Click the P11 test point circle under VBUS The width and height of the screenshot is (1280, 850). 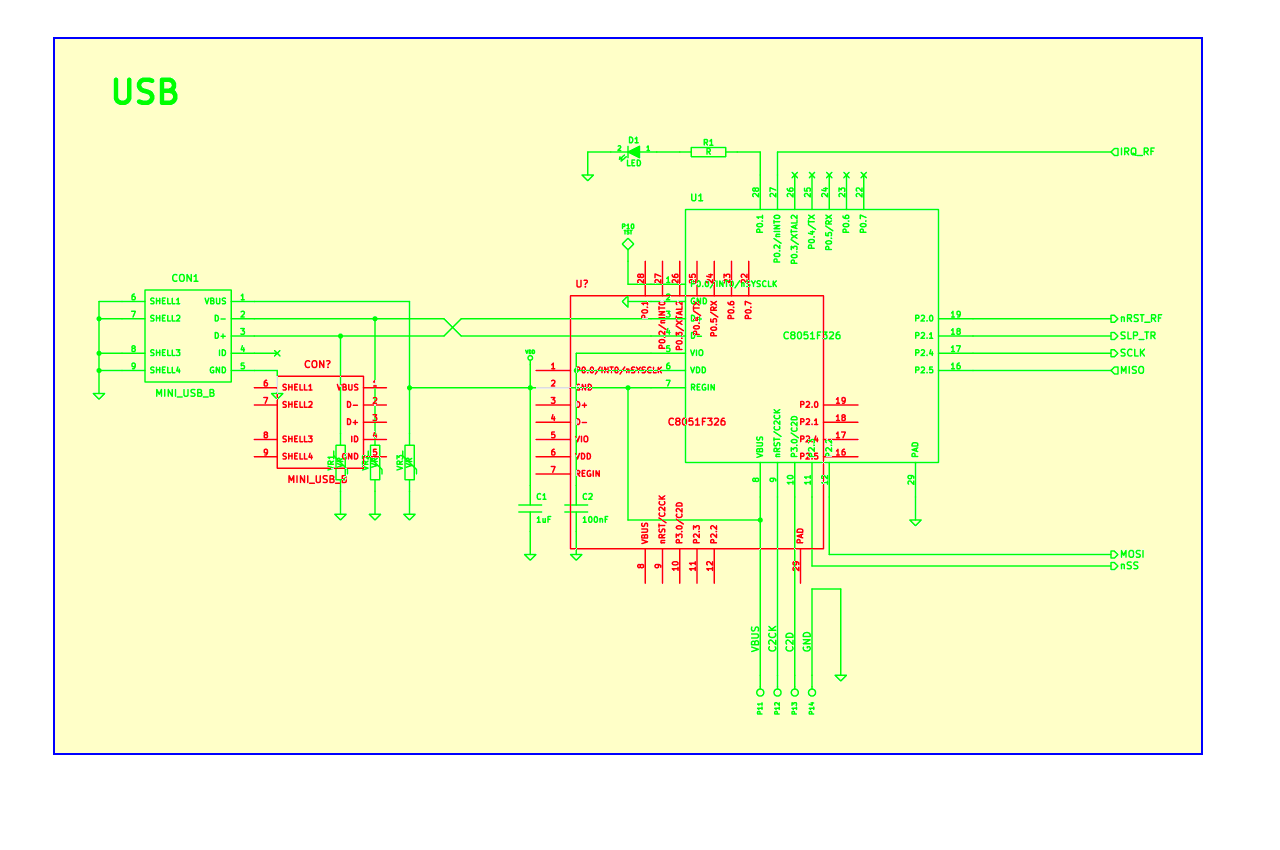(x=760, y=692)
